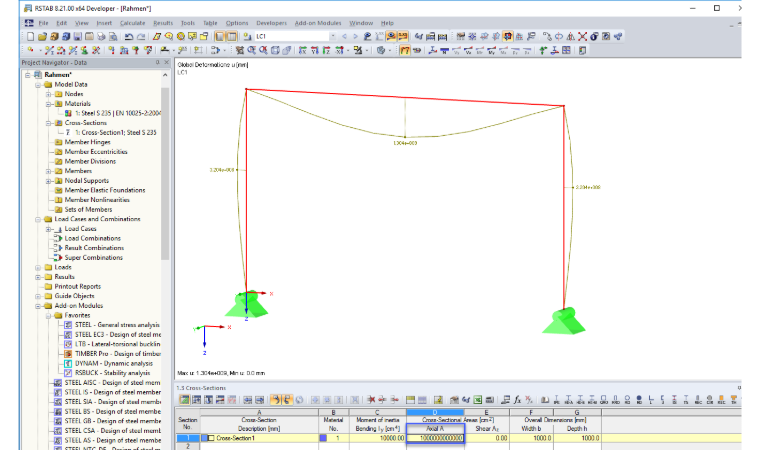
Task: Select next load case arrow button
Action: 355,36
